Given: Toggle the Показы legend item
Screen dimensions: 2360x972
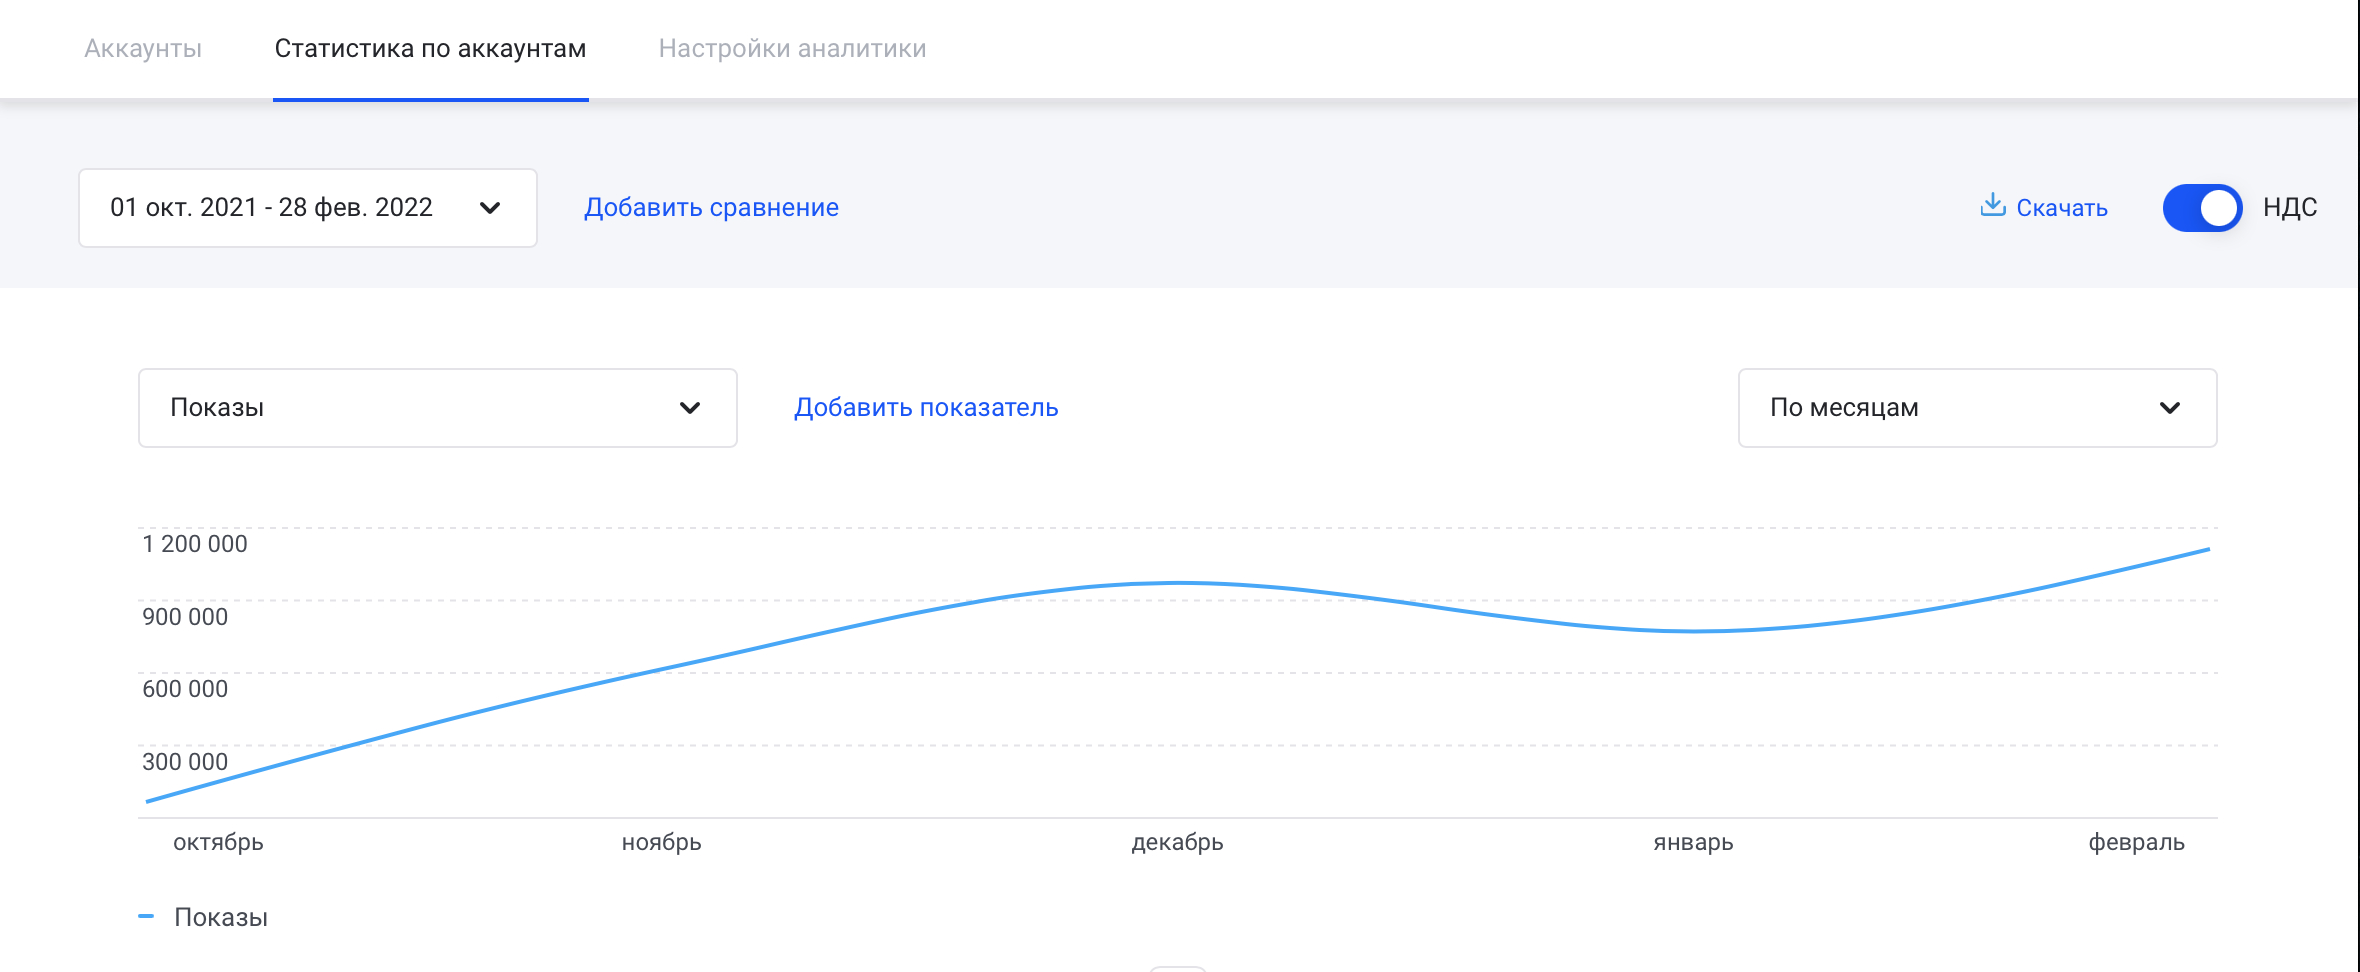Looking at the screenshot, I should tap(220, 917).
